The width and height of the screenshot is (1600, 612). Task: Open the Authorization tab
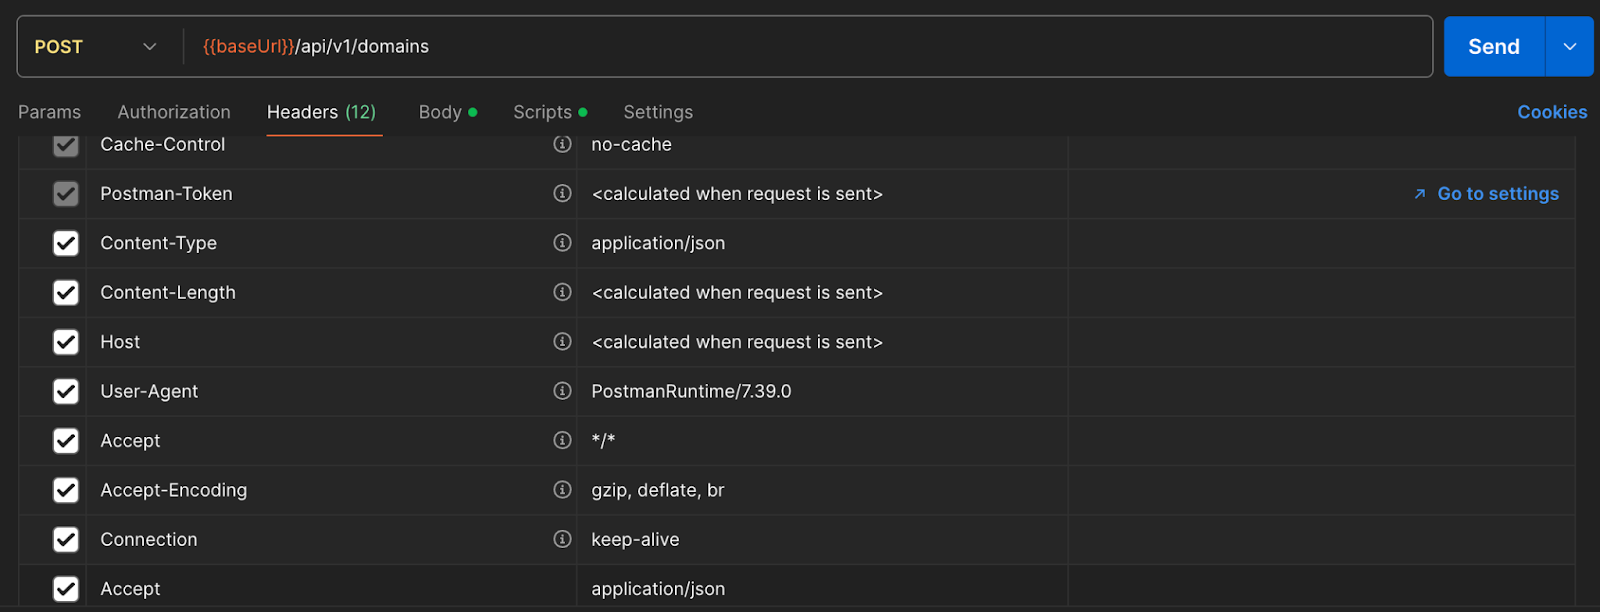click(174, 112)
